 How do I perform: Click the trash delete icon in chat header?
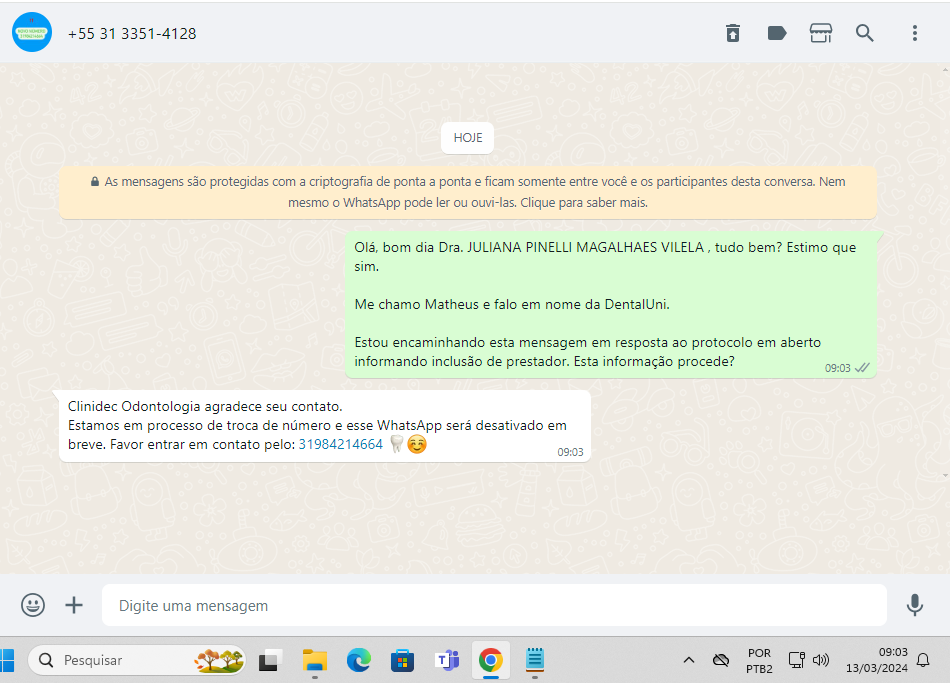tap(733, 33)
